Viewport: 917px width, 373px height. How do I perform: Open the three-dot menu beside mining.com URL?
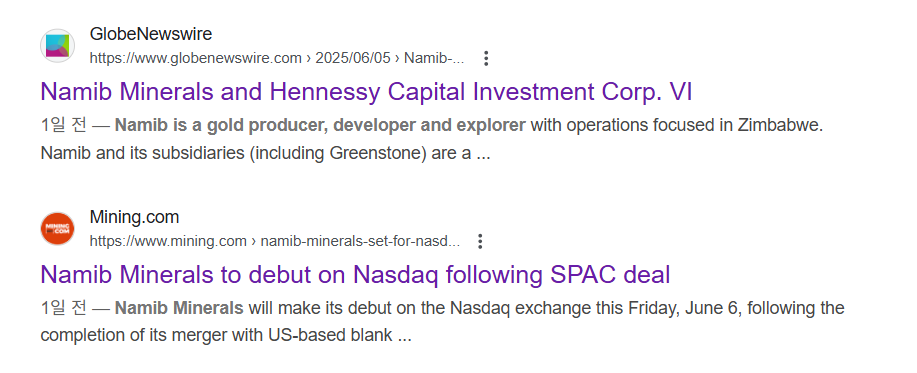480,241
